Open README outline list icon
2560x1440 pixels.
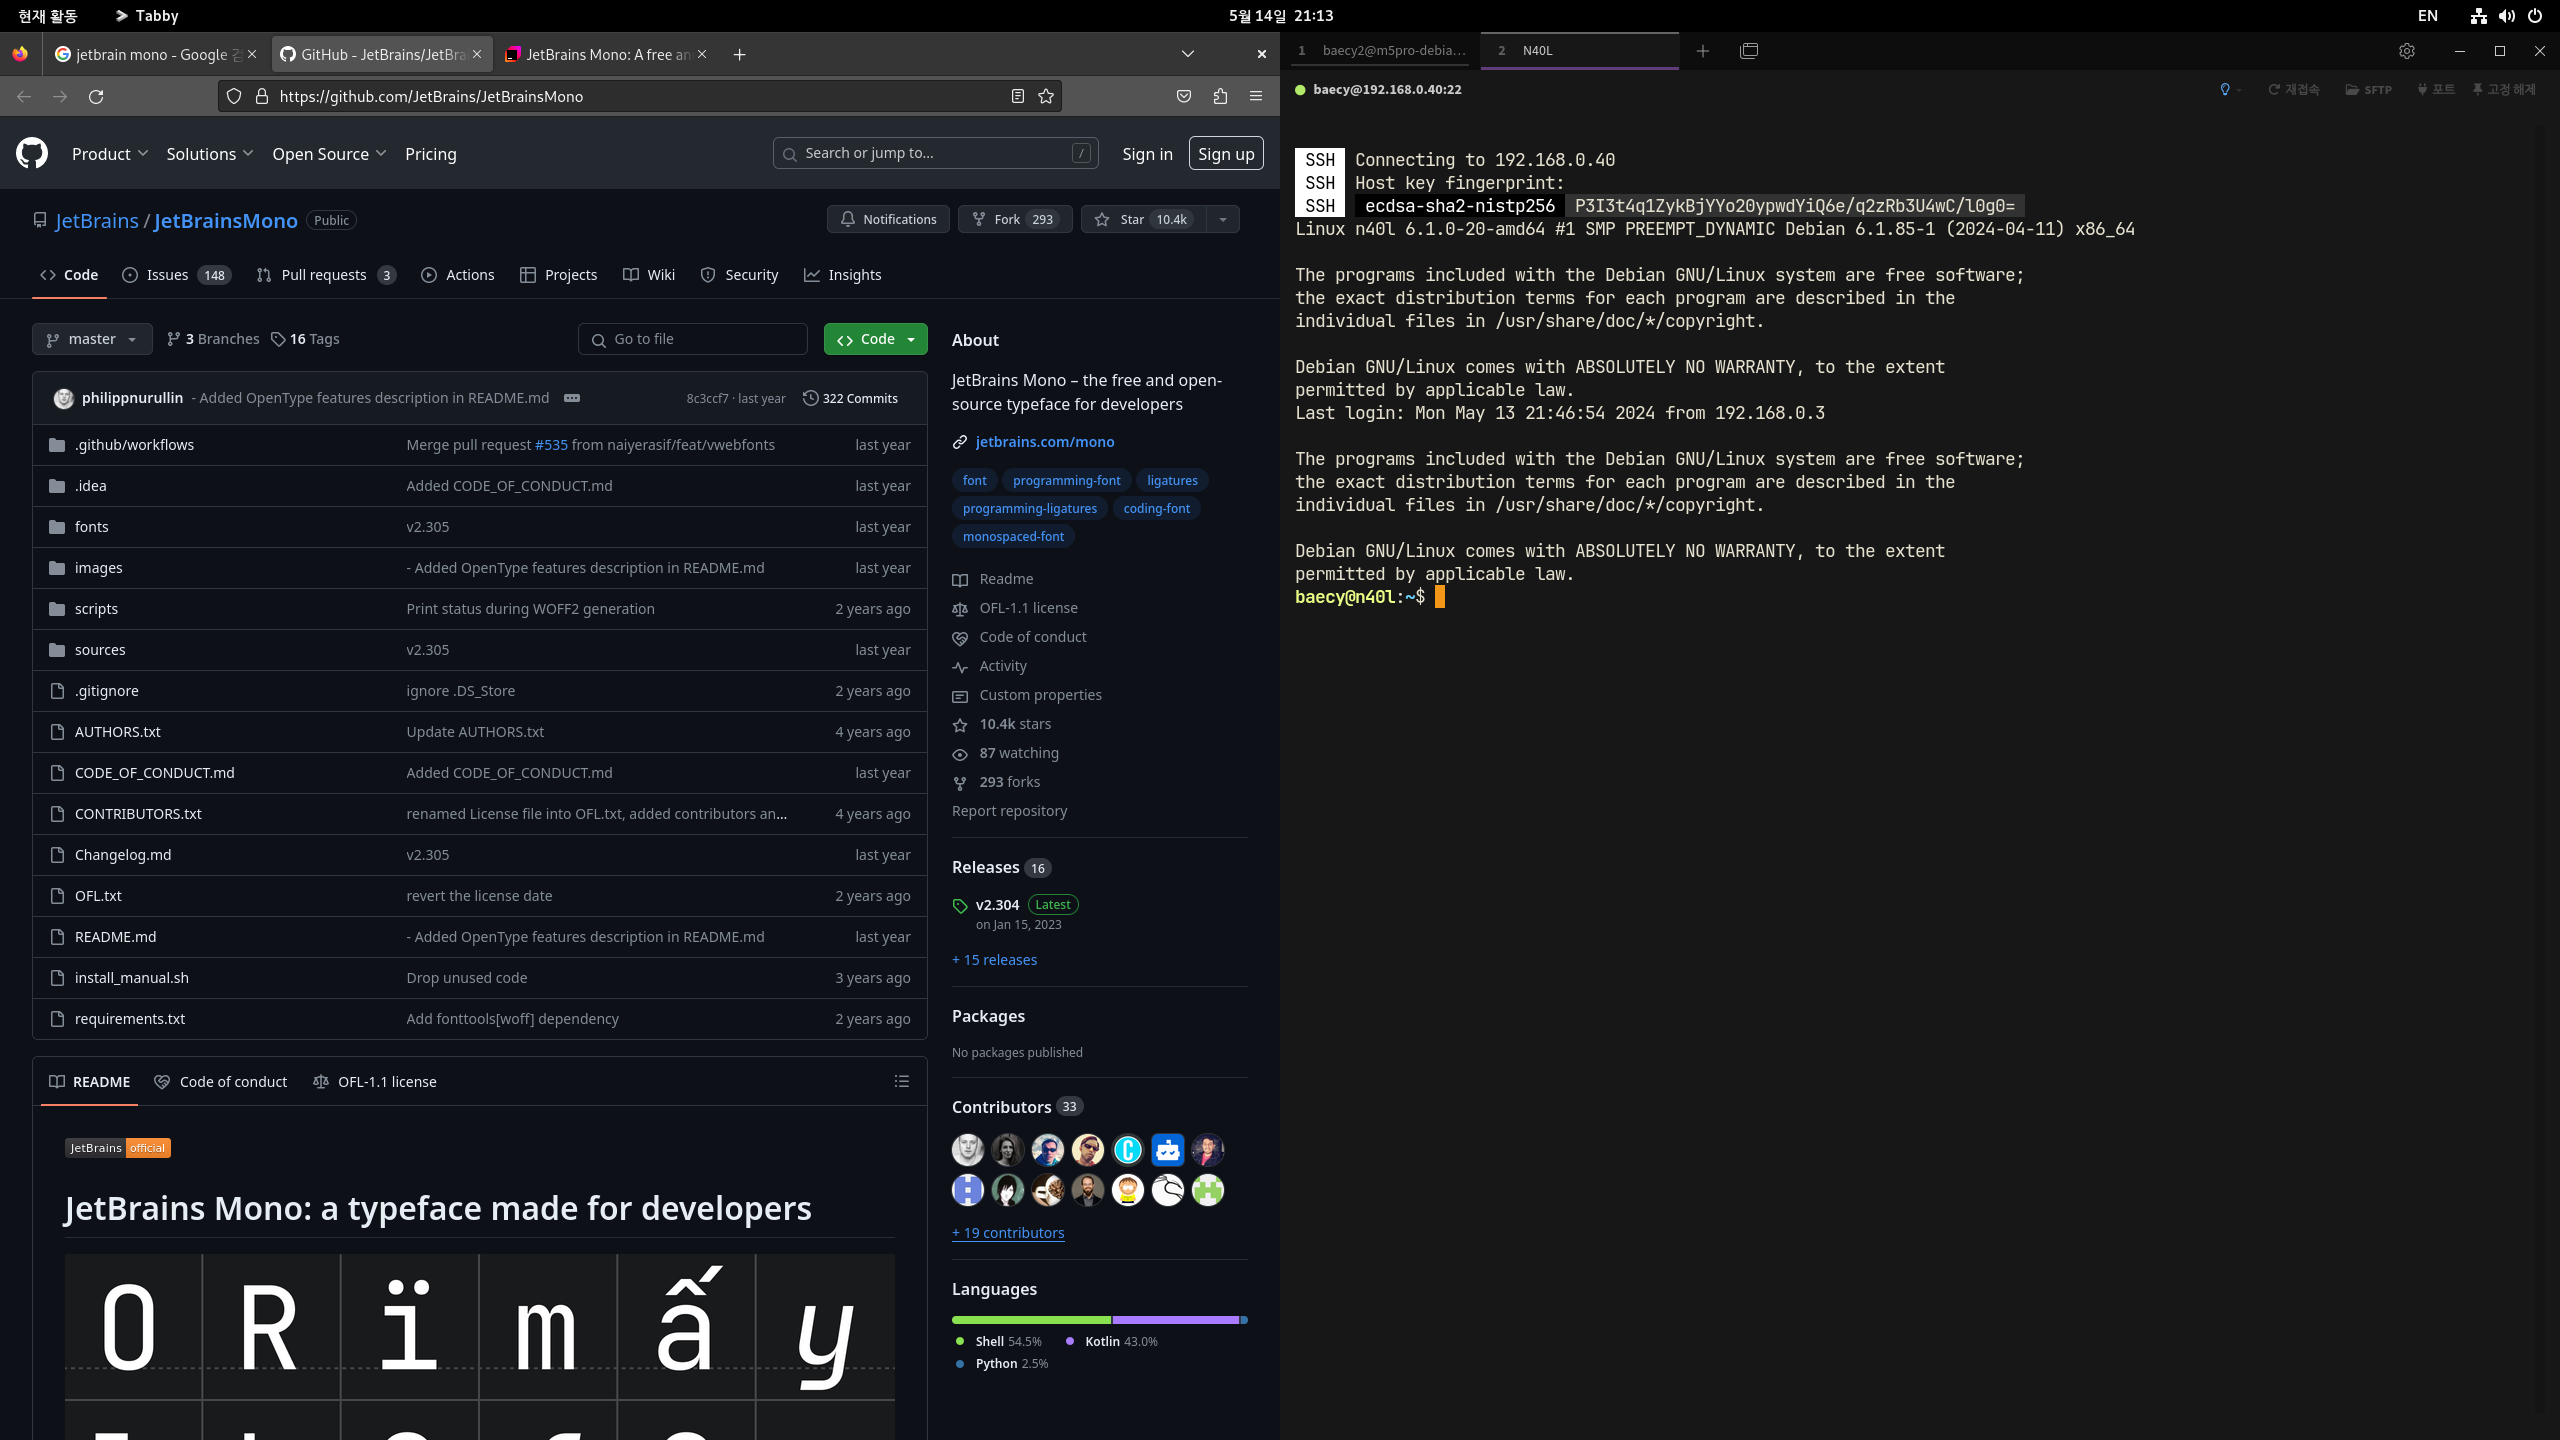[901, 1081]
